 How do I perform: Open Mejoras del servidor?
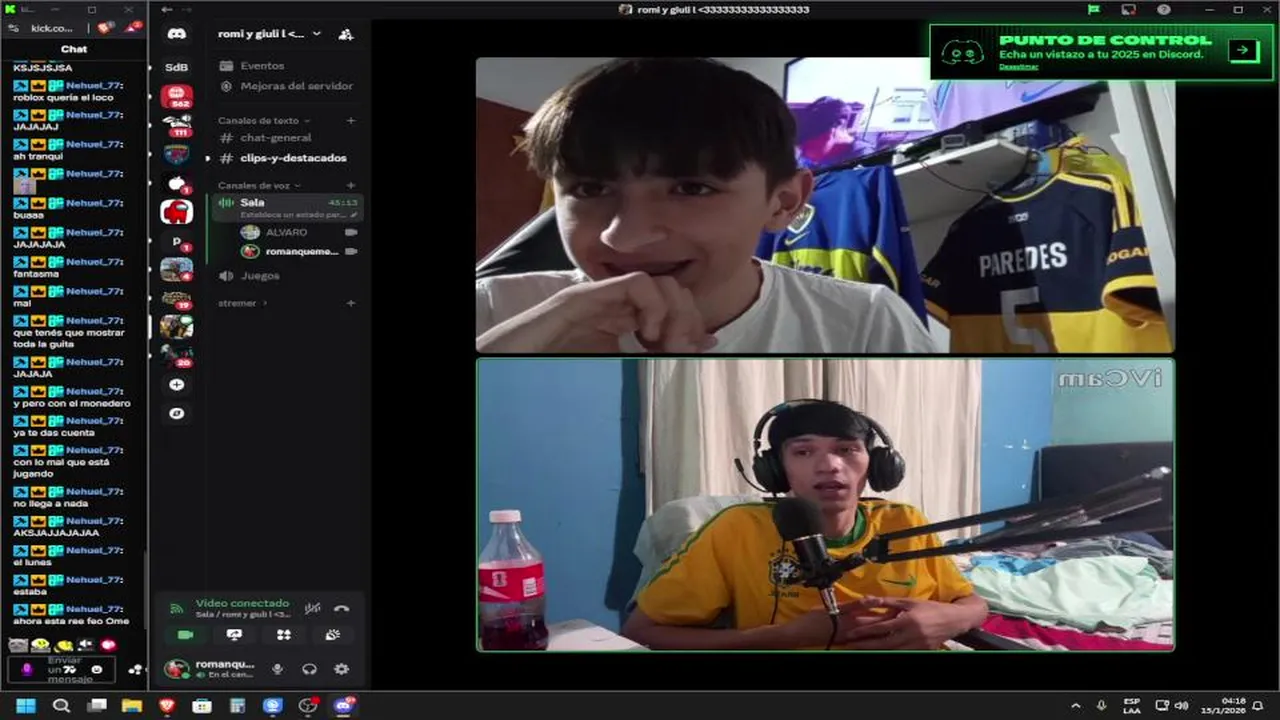tap(286, 86)
